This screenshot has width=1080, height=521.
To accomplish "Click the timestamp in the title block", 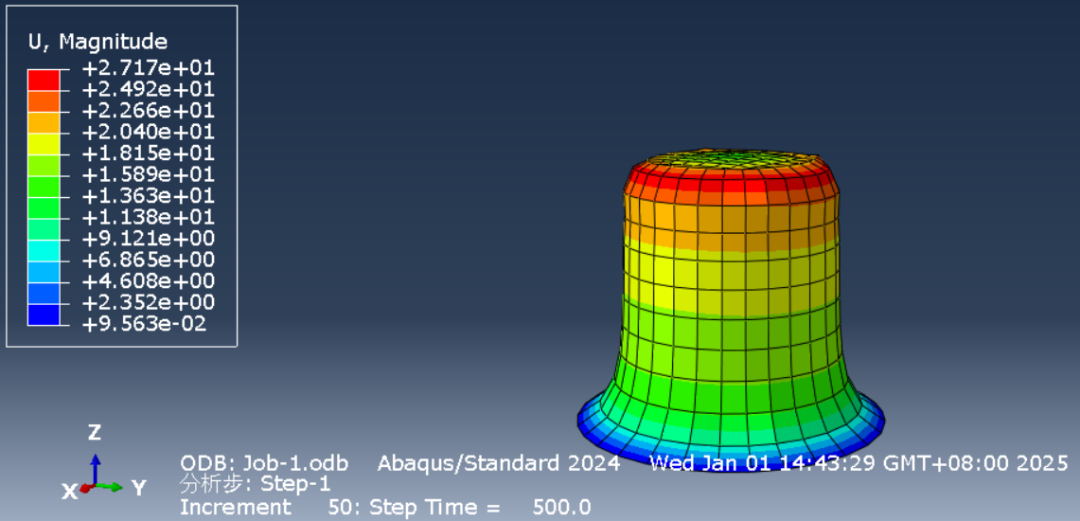I will (858, 463).
